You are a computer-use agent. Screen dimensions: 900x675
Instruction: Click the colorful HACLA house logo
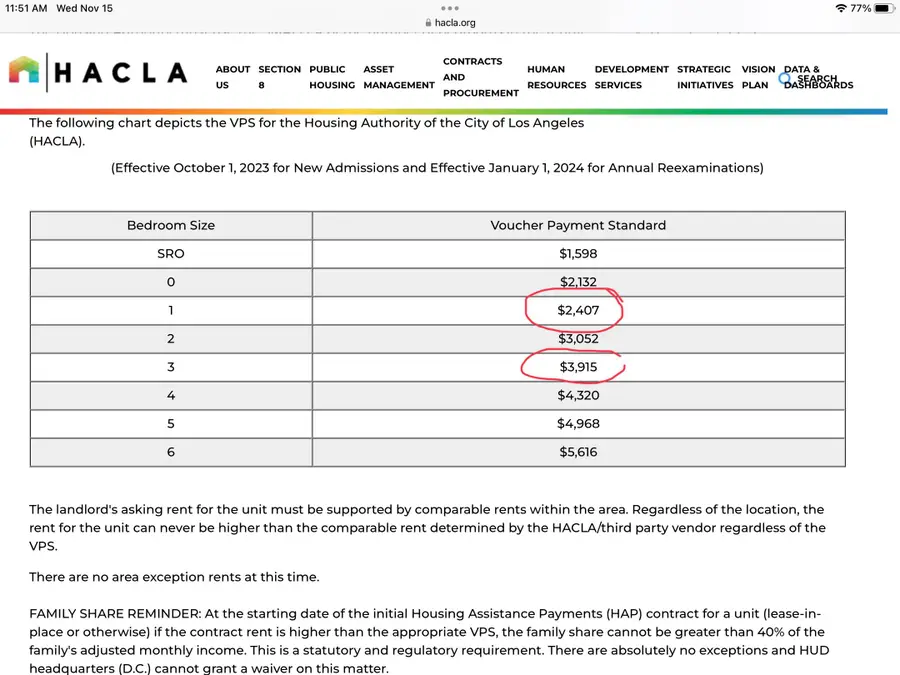26,72
